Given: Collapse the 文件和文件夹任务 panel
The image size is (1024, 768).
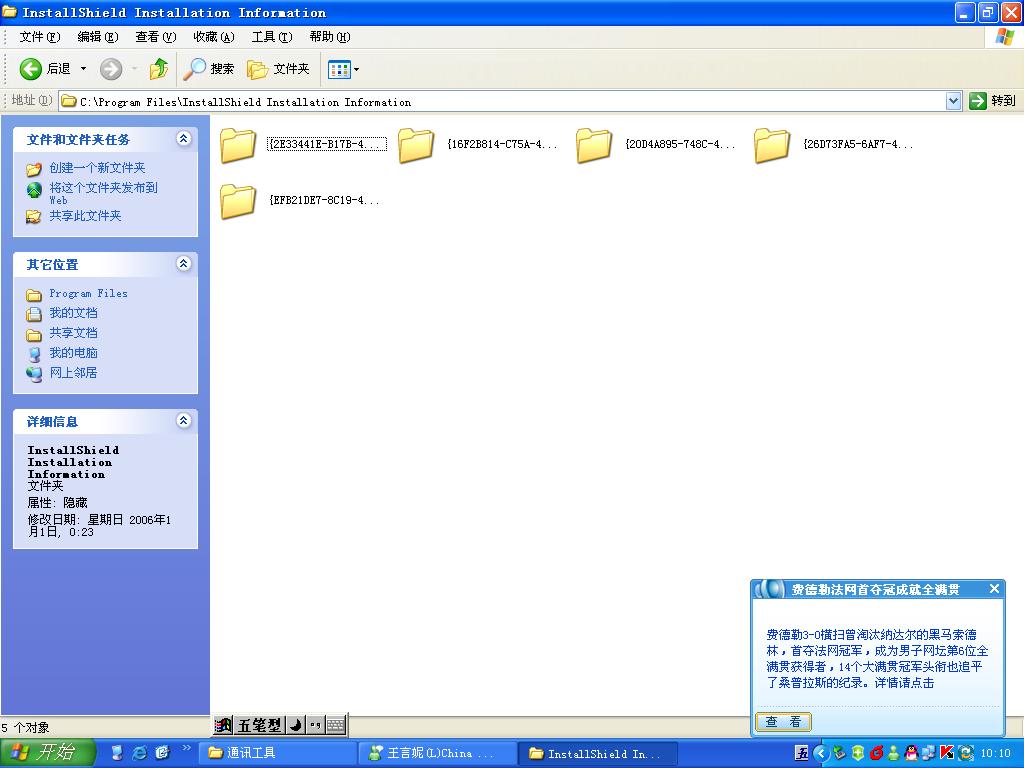Looking at the screenshot, I should [x=184, y=138].
